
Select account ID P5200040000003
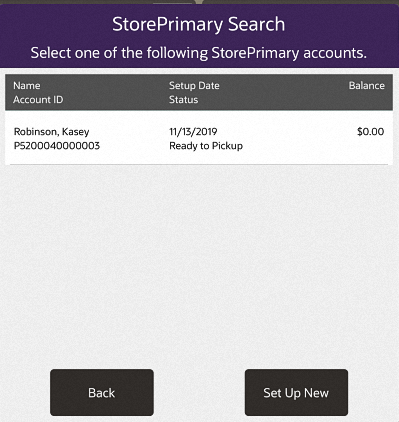click(57, 146)
